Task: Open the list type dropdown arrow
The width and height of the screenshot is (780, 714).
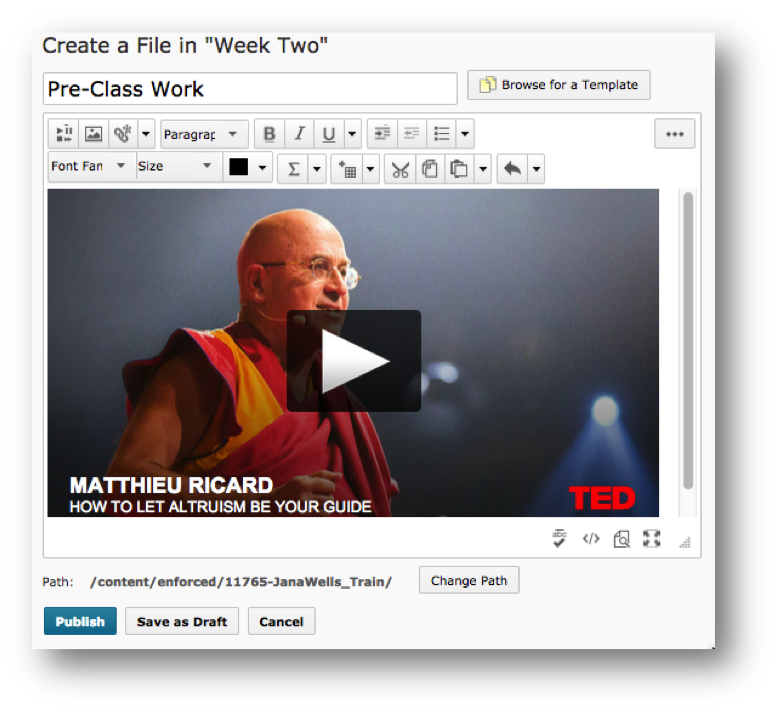Action: pos(465,134)
